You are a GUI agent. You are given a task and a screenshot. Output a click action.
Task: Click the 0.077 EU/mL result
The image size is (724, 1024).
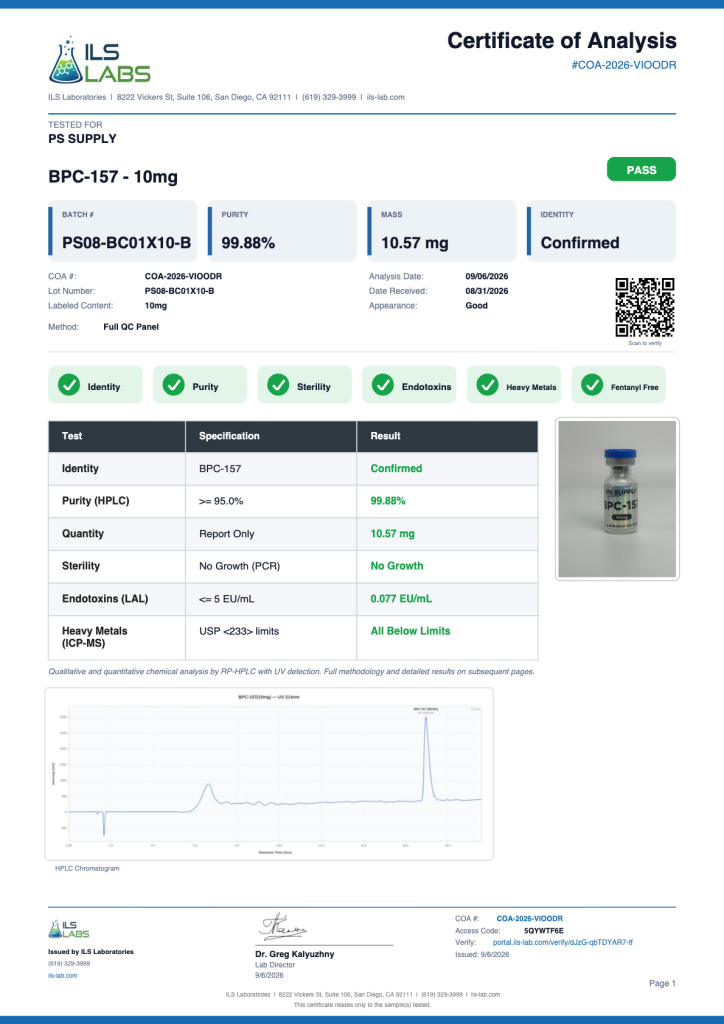click(x=401, y=599)
